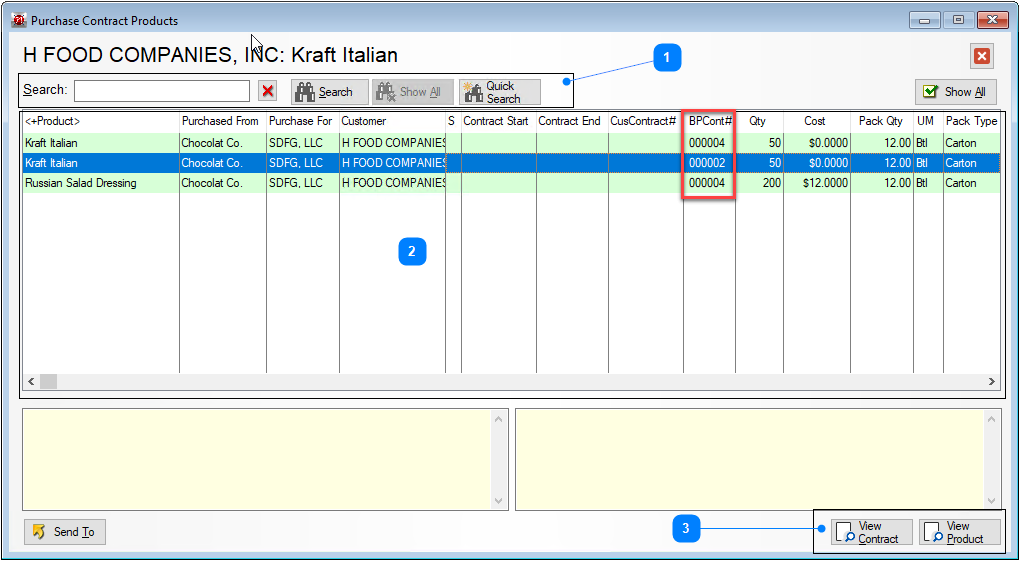Click inside the left yellow notes box
Viewport: 1019px width, 561px height.
click(257, 460)
